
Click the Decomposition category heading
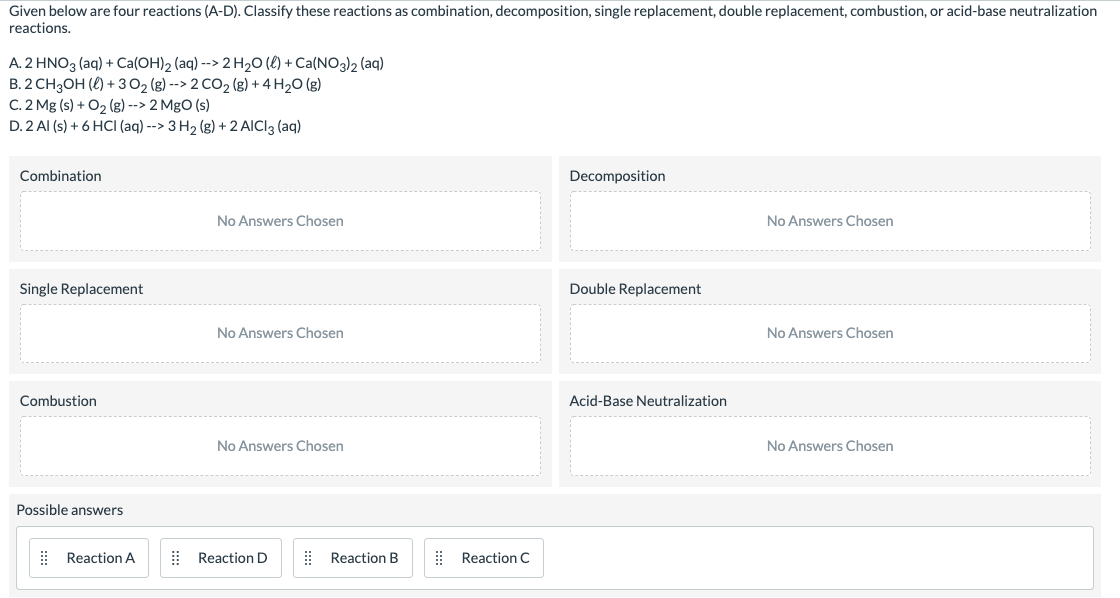[x=617, y=176]
